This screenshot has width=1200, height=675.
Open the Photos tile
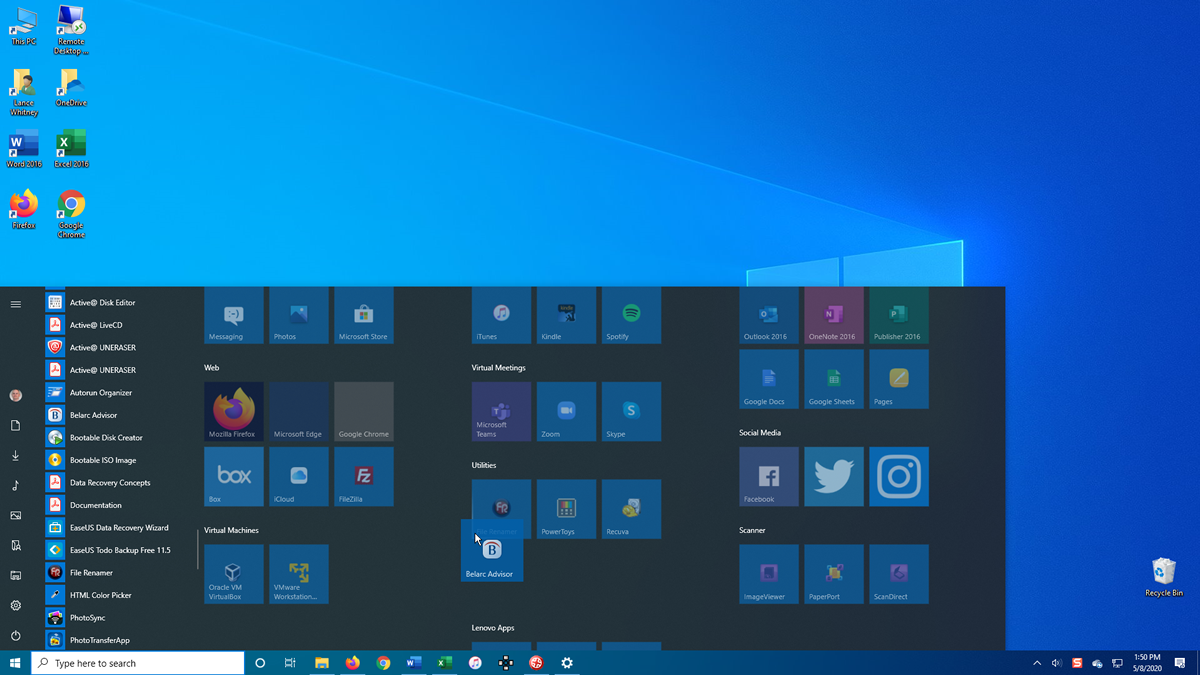click(299, 316)
